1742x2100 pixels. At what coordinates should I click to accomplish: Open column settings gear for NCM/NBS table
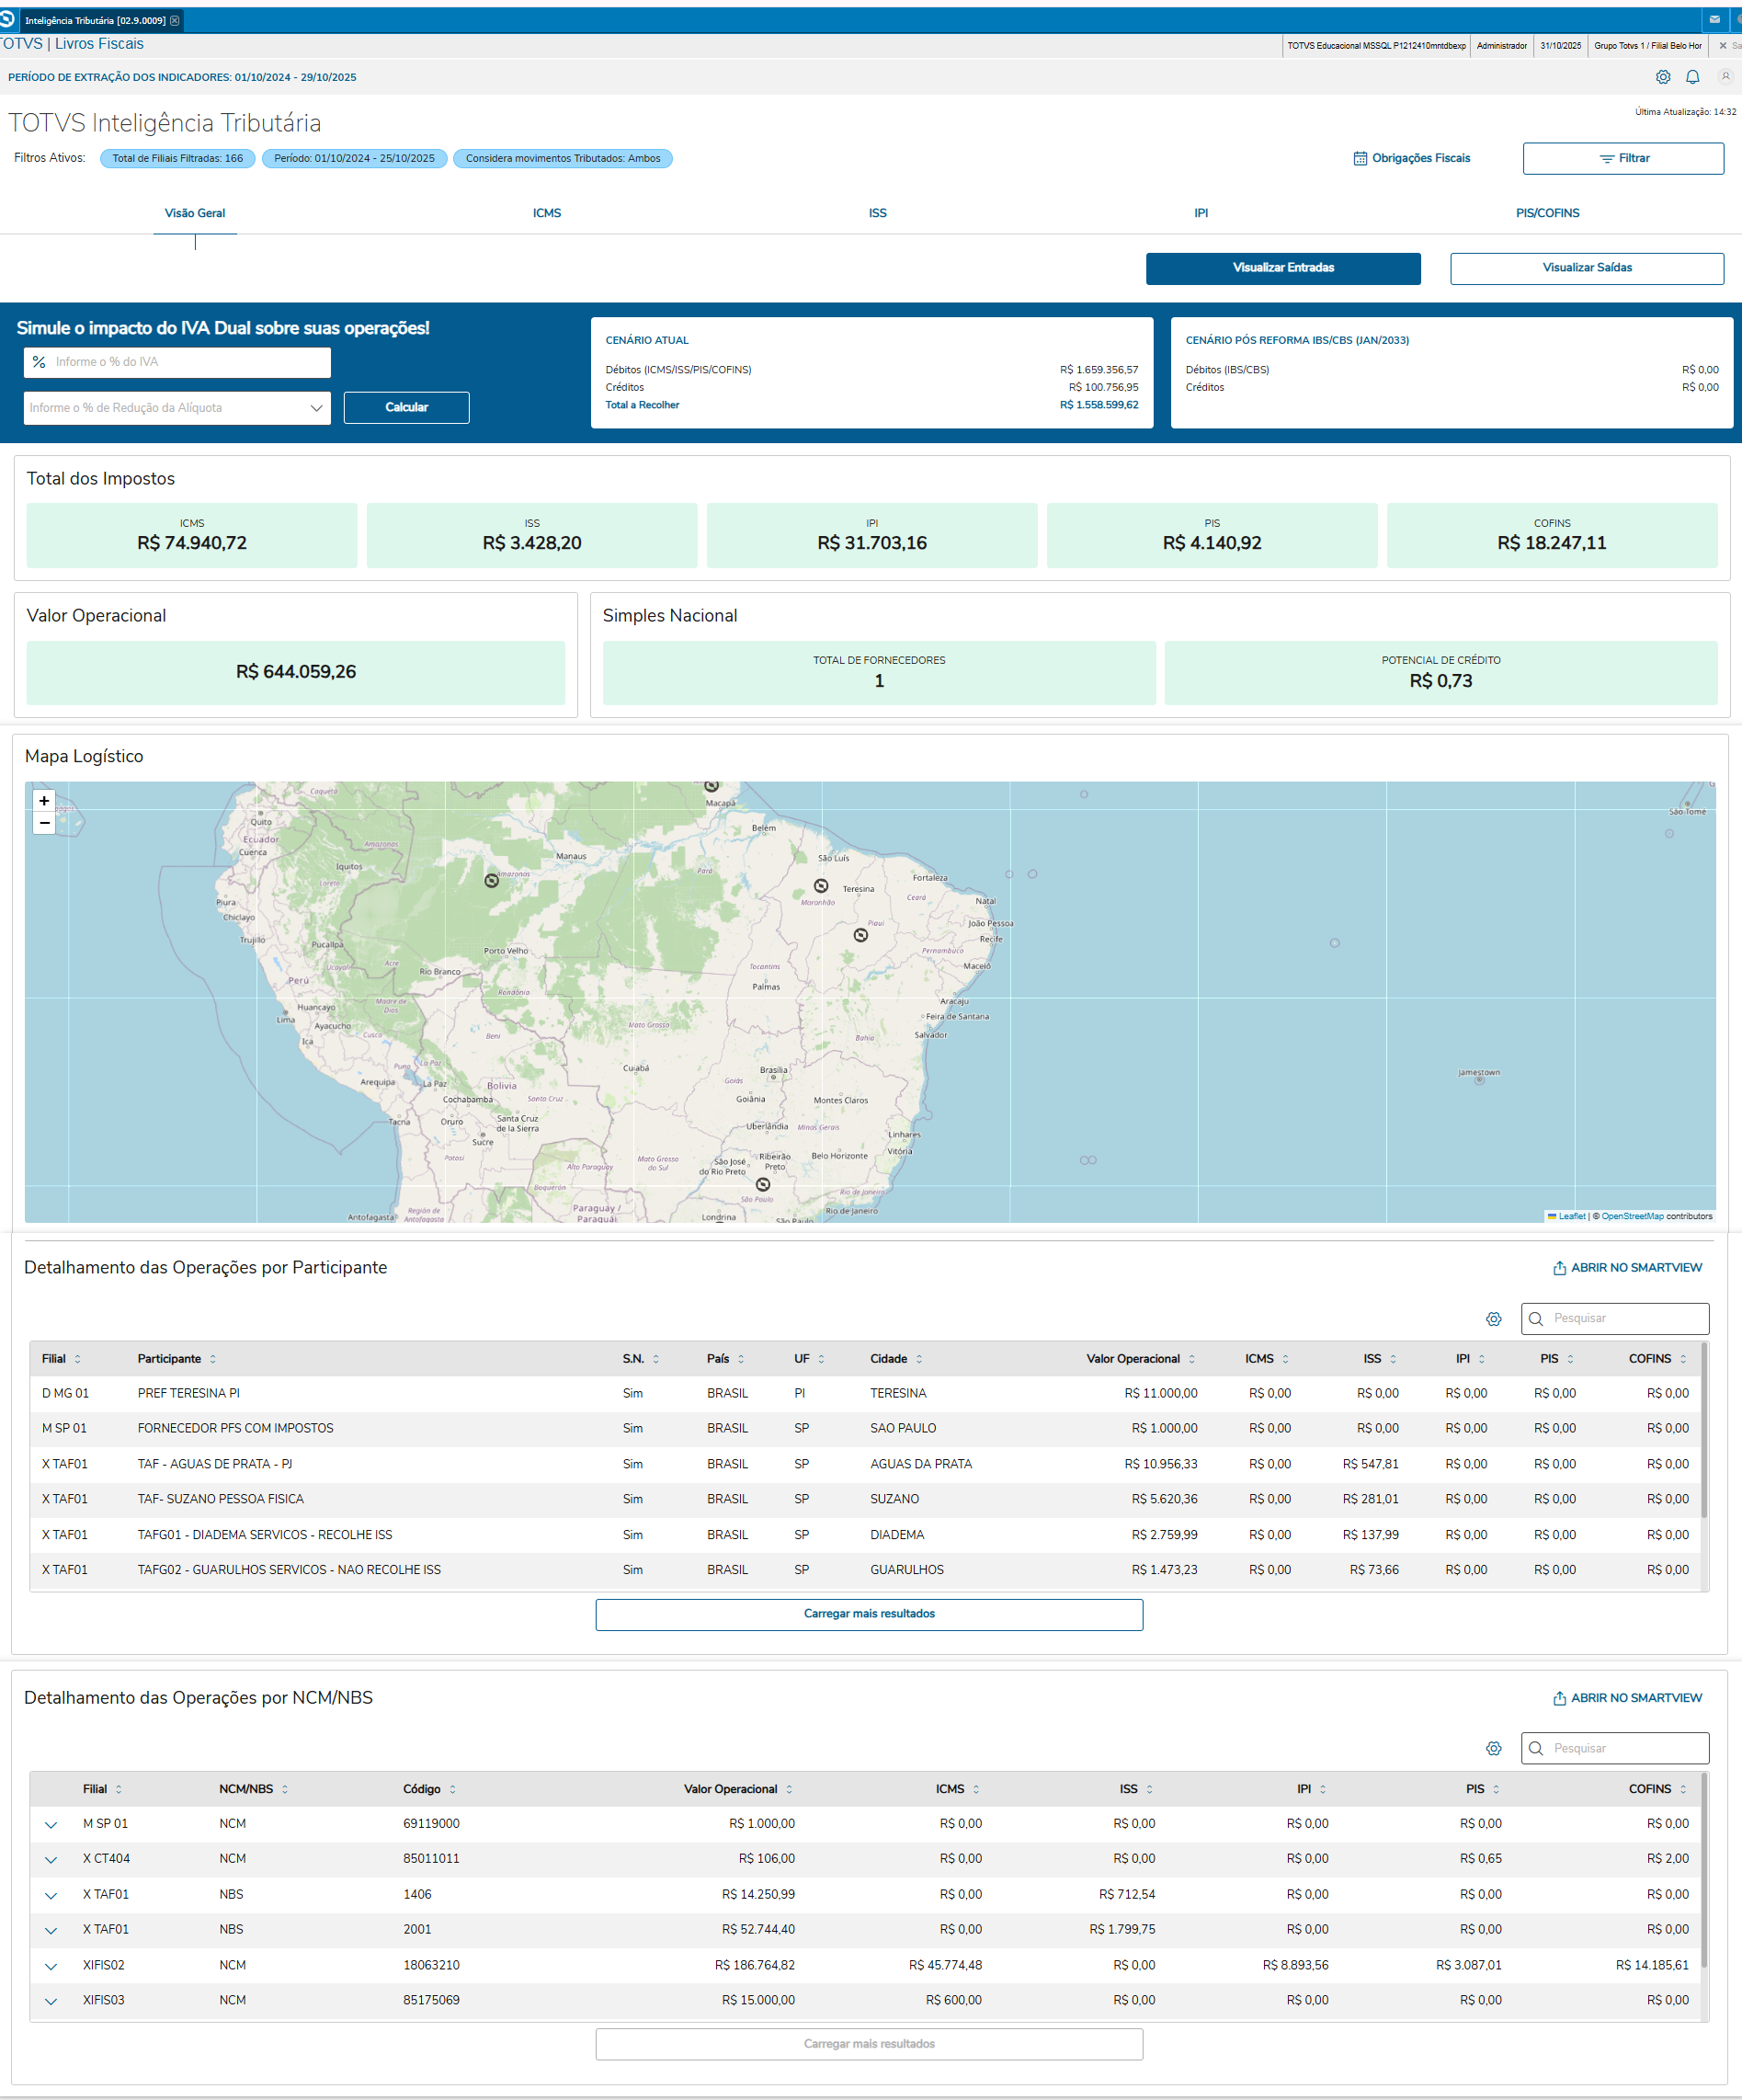click(1494, 1749)
